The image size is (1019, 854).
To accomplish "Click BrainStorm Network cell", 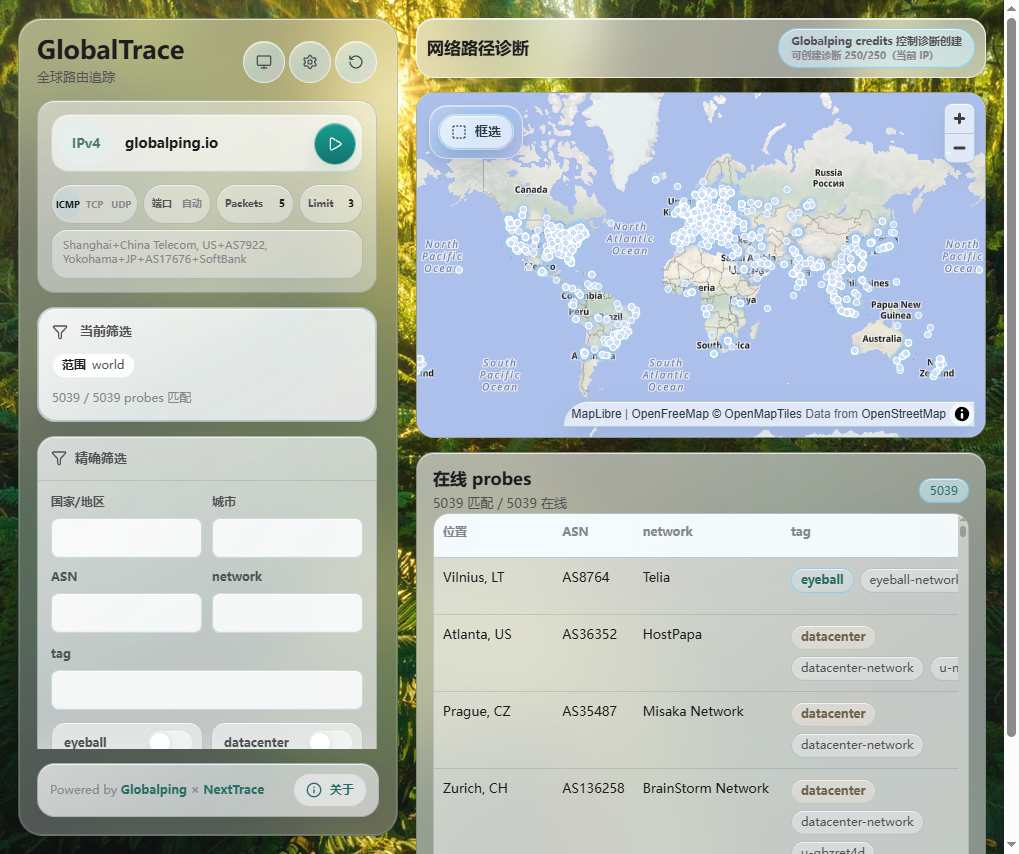I will click(705, 788).
